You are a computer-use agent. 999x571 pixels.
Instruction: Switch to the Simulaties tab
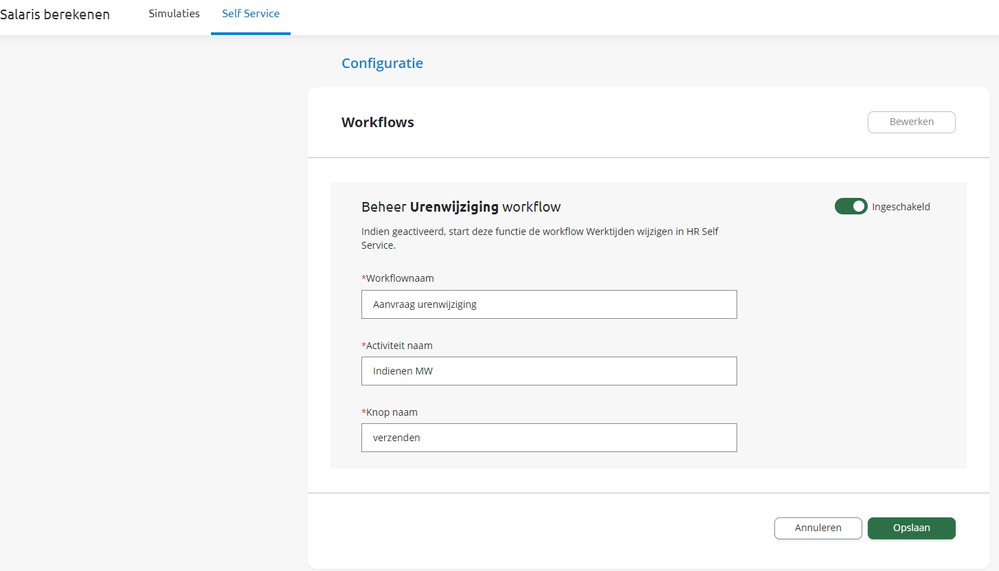(174, 14)
